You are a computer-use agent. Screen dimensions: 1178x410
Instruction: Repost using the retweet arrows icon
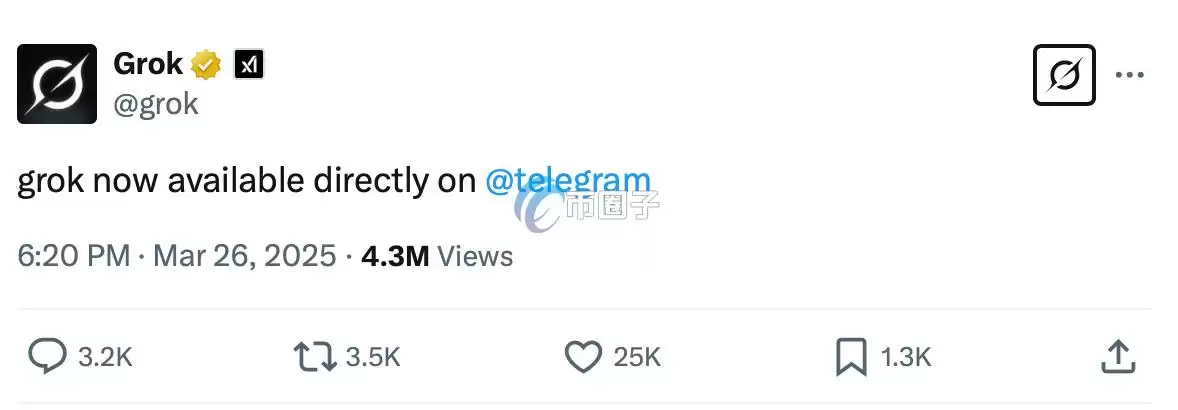pos(314,356)
